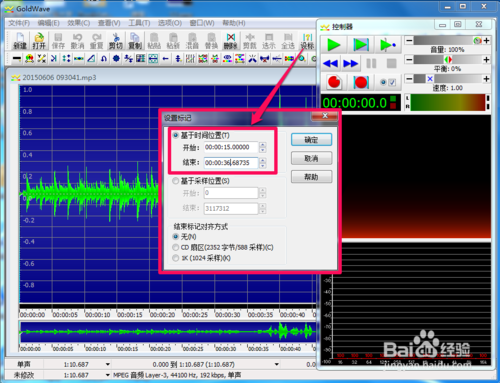500x383 pixels.
Task: Open the Options (选项) menu
Action: pyautogui.click(x=170, y=23)
